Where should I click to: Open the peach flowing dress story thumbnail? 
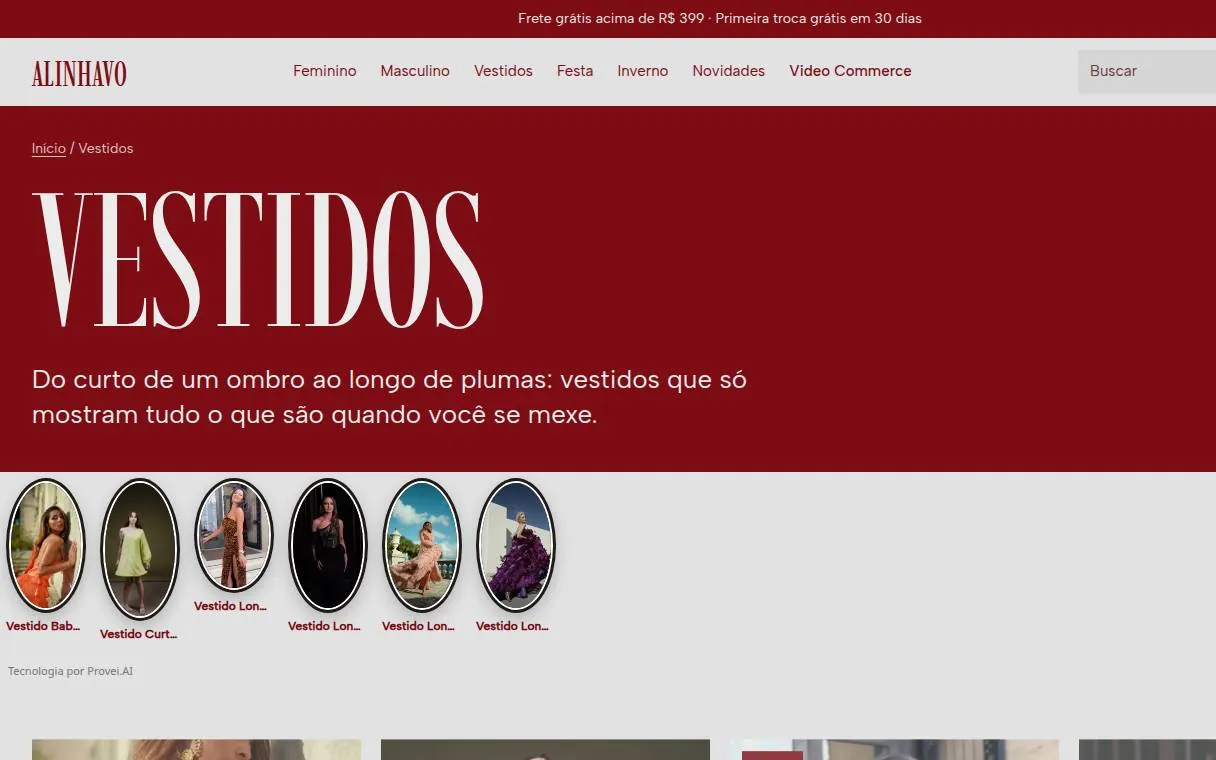pyautogui.click(x=422, y=545)
